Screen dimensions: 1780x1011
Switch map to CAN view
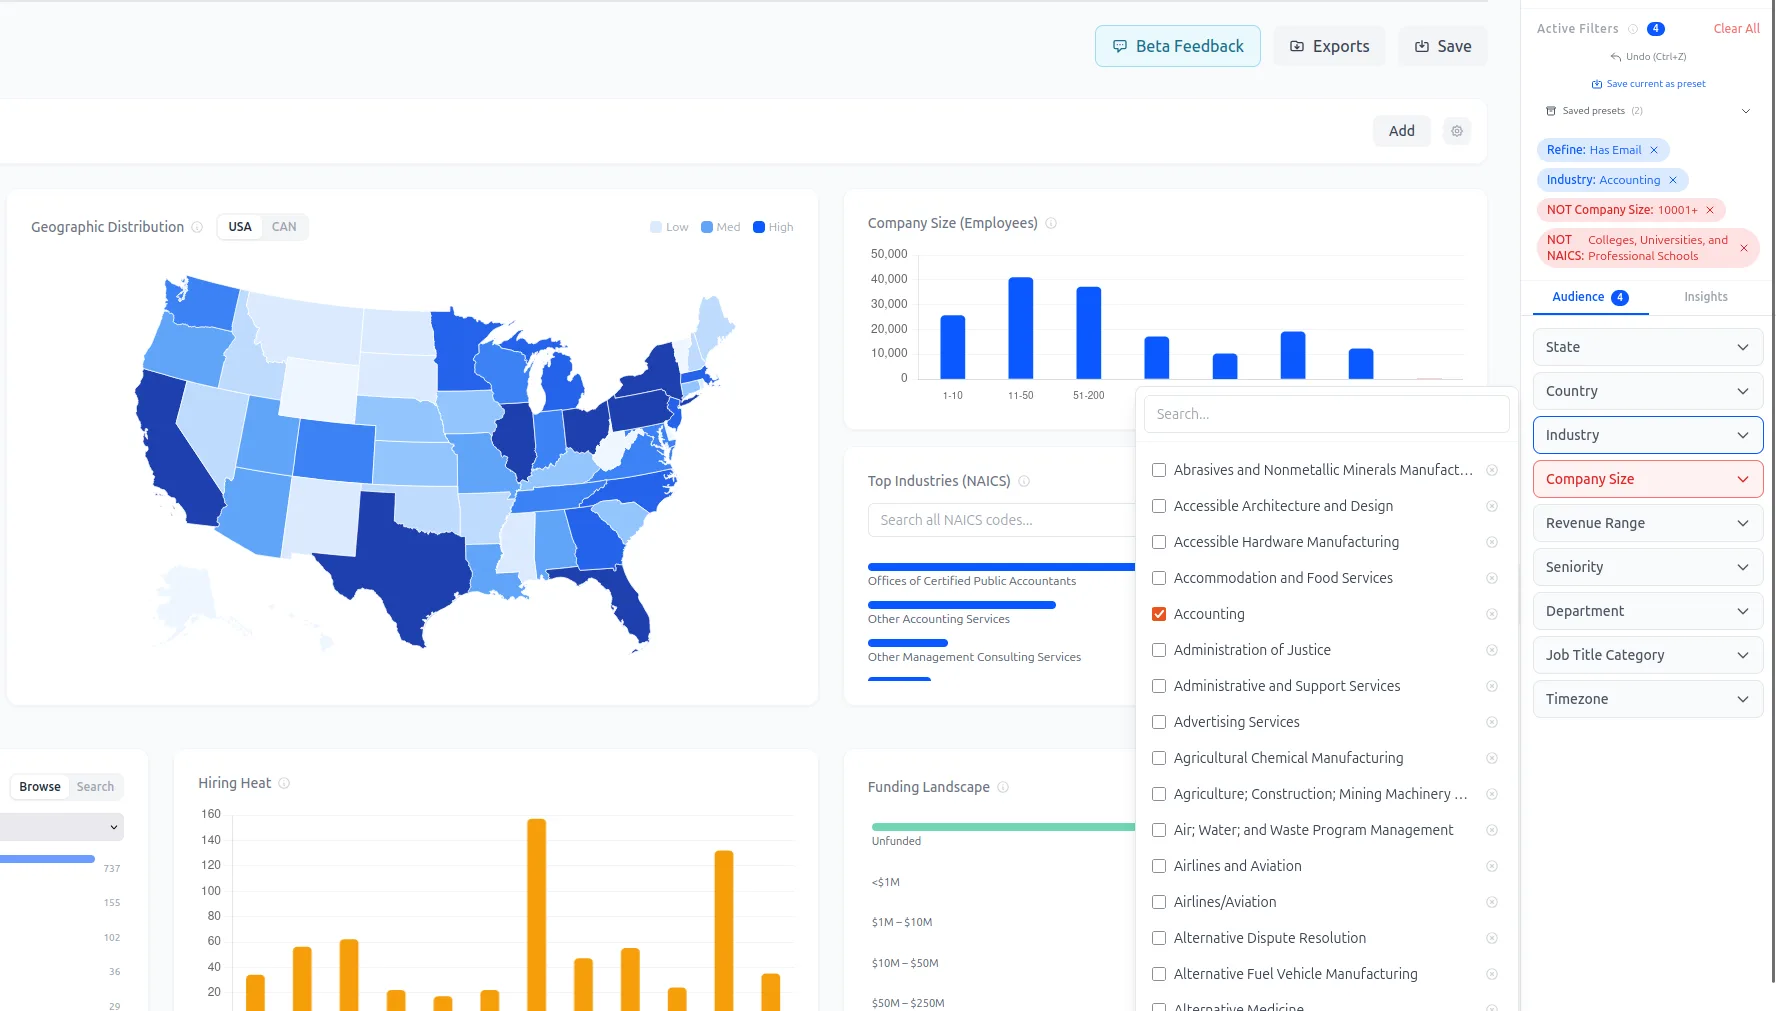coord(284,227)
